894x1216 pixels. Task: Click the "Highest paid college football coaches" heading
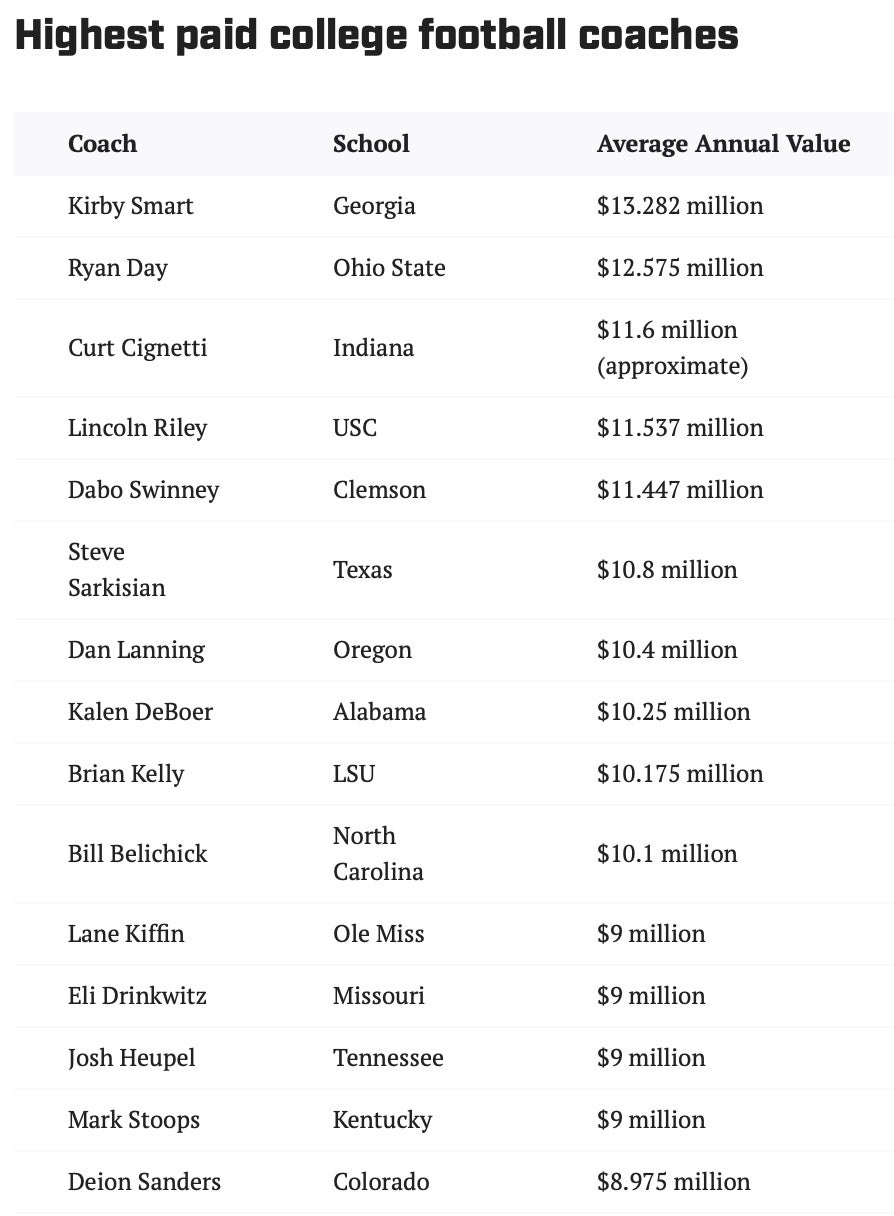(377, 36)
